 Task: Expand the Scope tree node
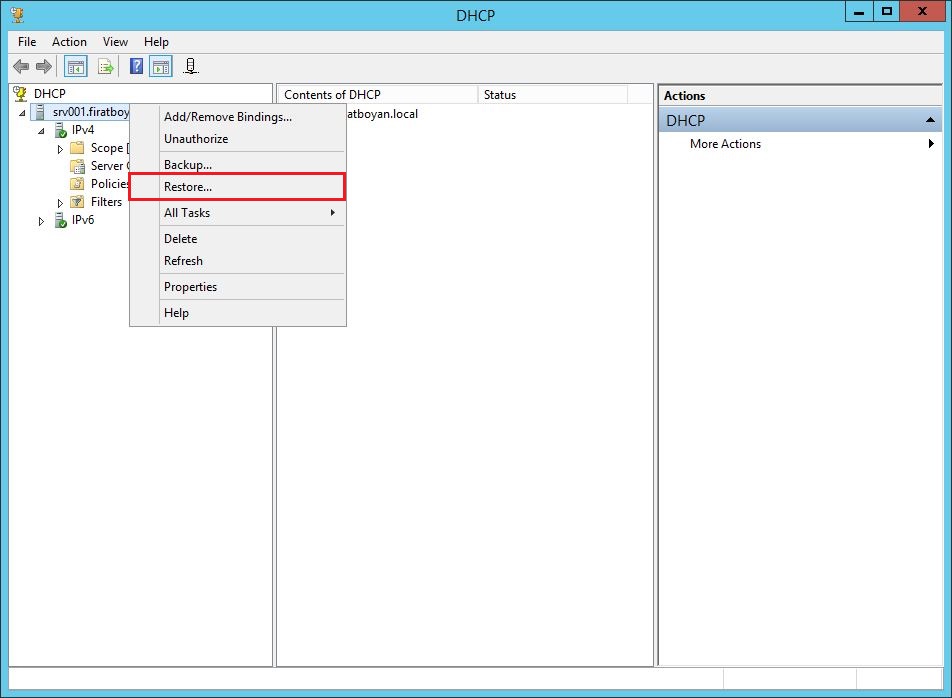[60, 149]
